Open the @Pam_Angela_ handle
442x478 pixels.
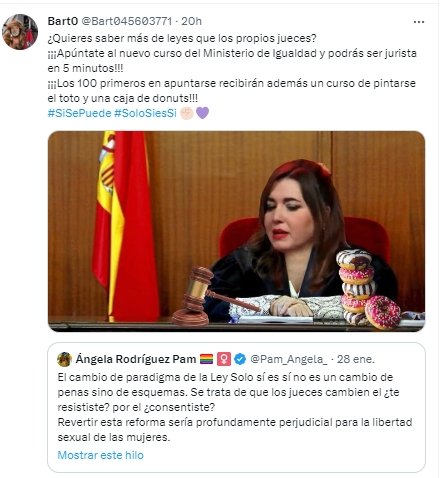289,359
